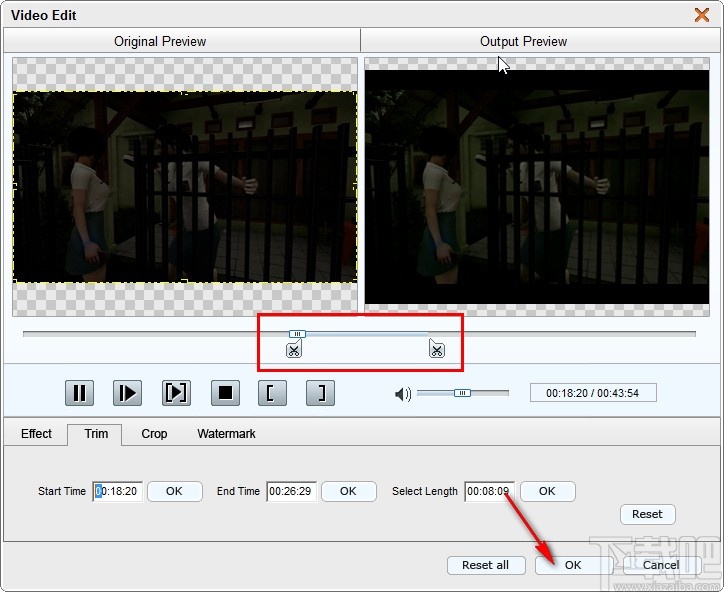Image resolution: width=724 pixels, height=592 pixels.
Task: Click the Select Length input field
Action: (x=489, y=491)
